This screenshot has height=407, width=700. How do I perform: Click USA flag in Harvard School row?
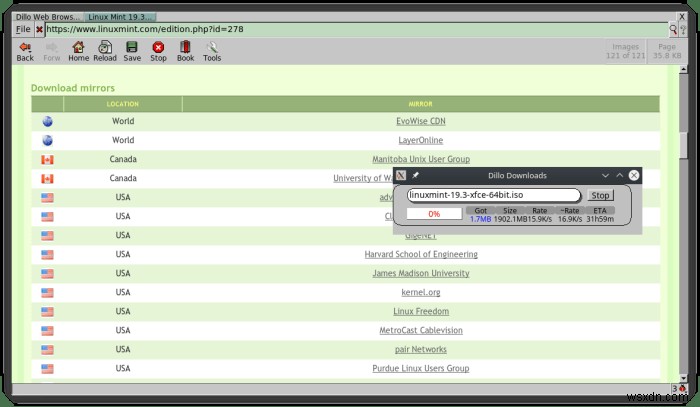pos(47,255)
